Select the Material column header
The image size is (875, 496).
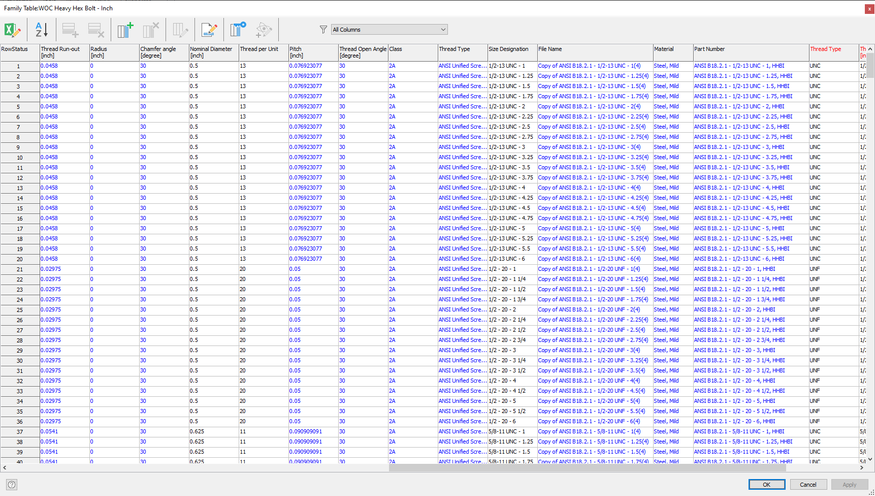point(673,52)
